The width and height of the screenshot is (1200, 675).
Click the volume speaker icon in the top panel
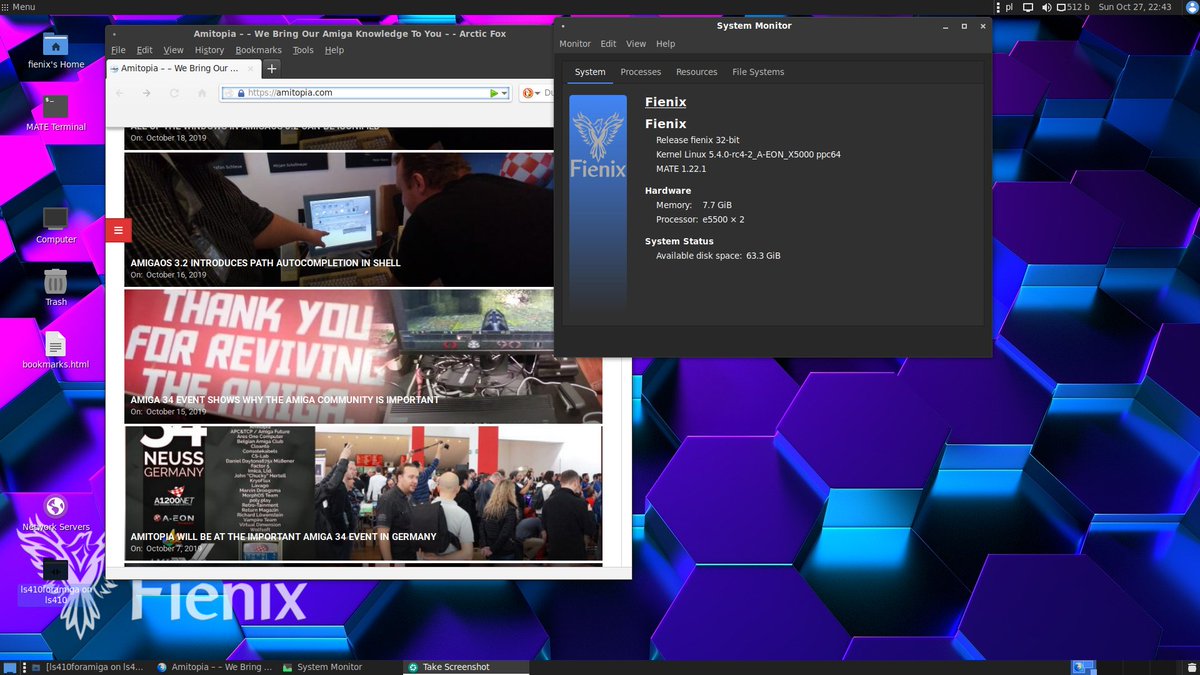1046,7
